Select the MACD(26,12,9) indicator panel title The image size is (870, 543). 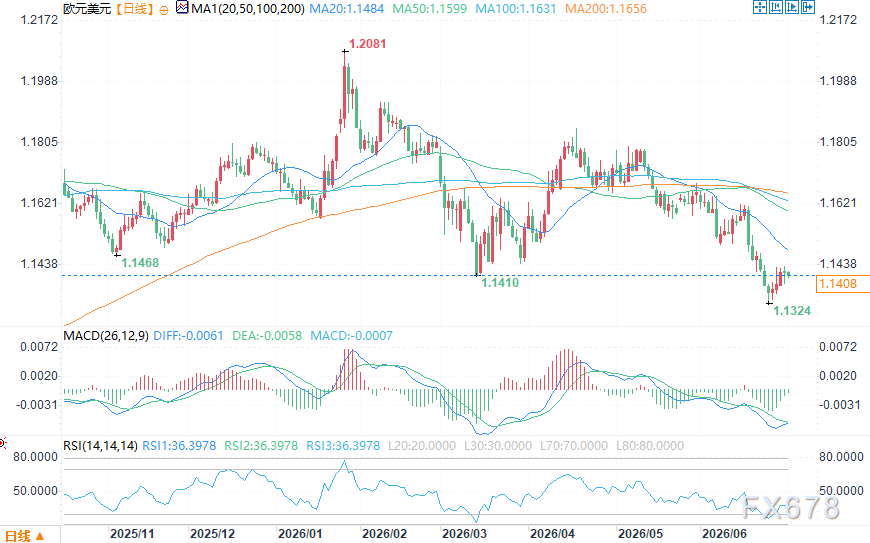[x=105, y=336]
